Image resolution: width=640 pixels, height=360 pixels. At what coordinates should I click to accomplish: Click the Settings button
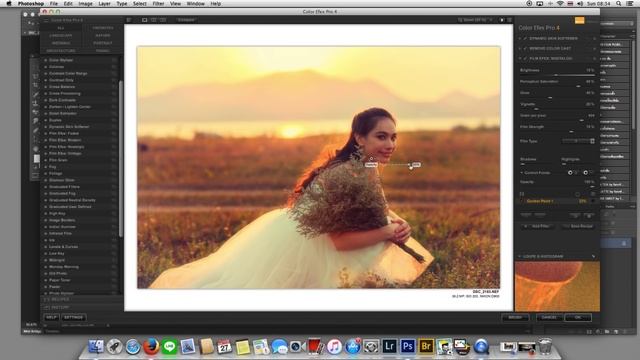(73, 317)
